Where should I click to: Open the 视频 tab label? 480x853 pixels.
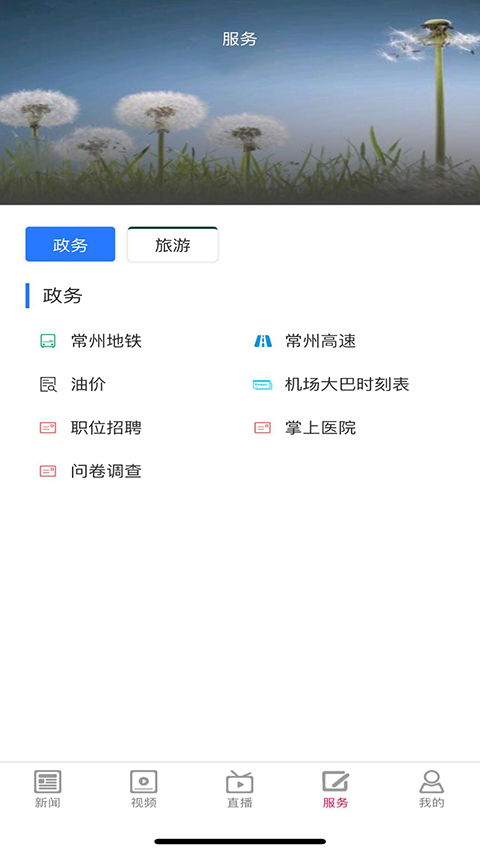coord(144,803)
